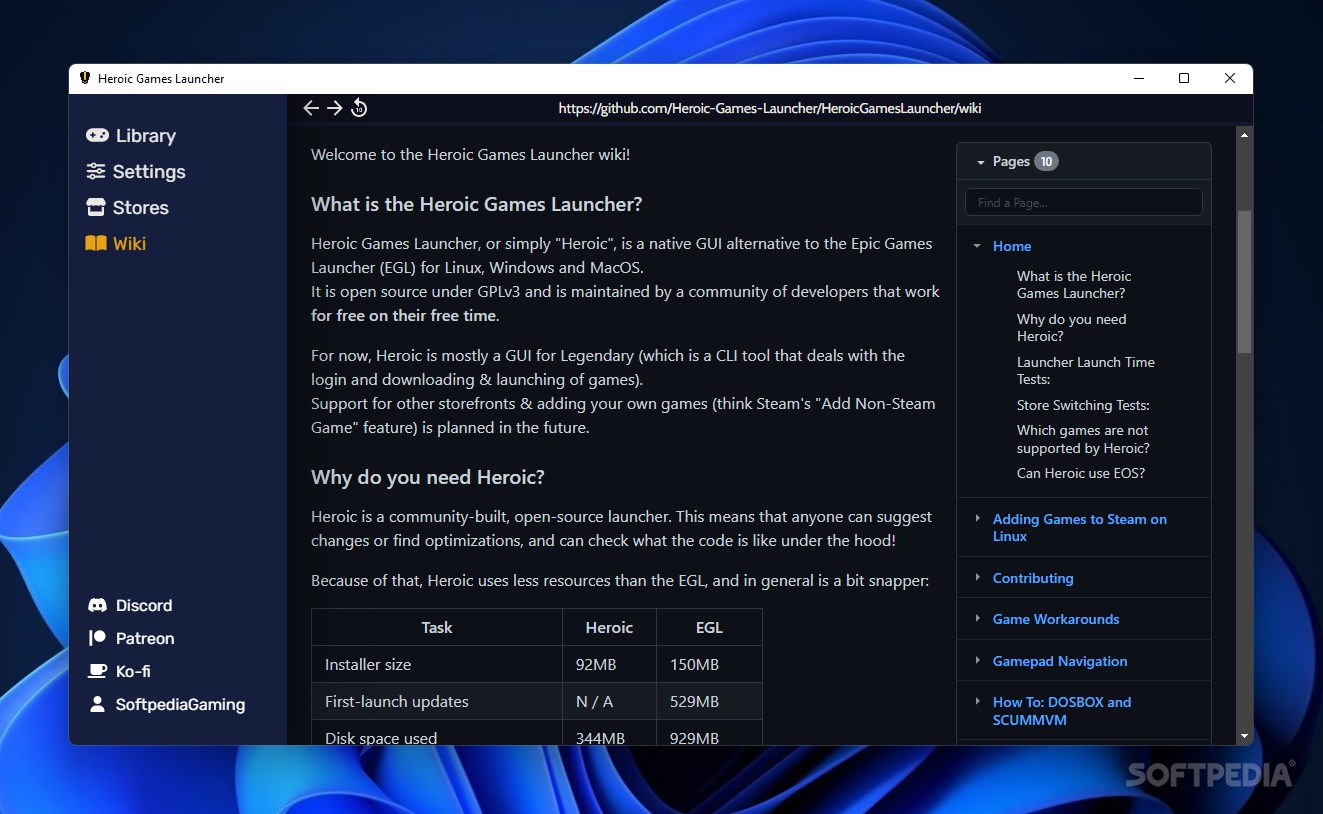
Task: Jump to 'Launcher Launch Time Tests:' section
Action: click(1086, 371)
